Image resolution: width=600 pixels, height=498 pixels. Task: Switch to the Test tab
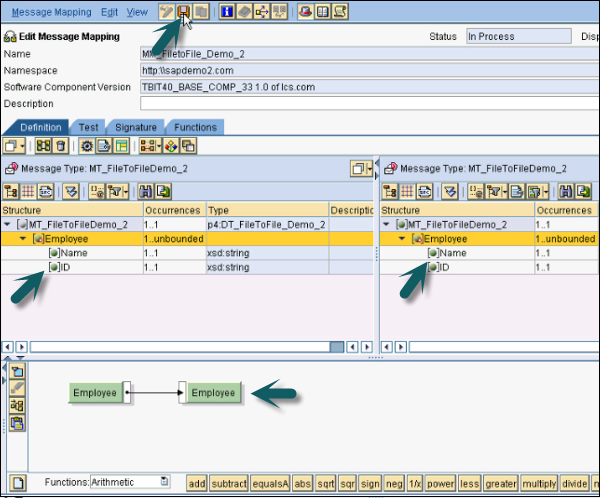coord(88,127)
